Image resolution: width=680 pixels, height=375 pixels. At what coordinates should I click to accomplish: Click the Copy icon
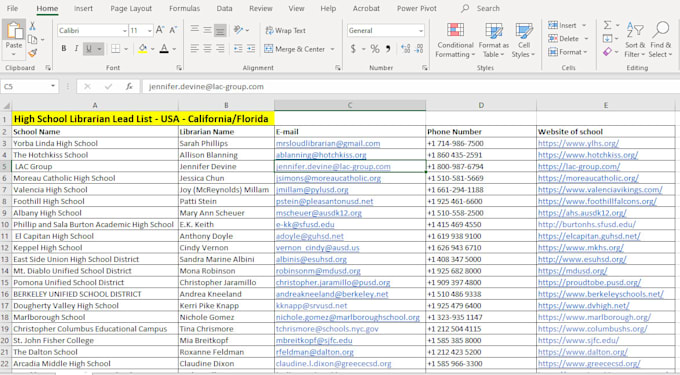[33, 39]
